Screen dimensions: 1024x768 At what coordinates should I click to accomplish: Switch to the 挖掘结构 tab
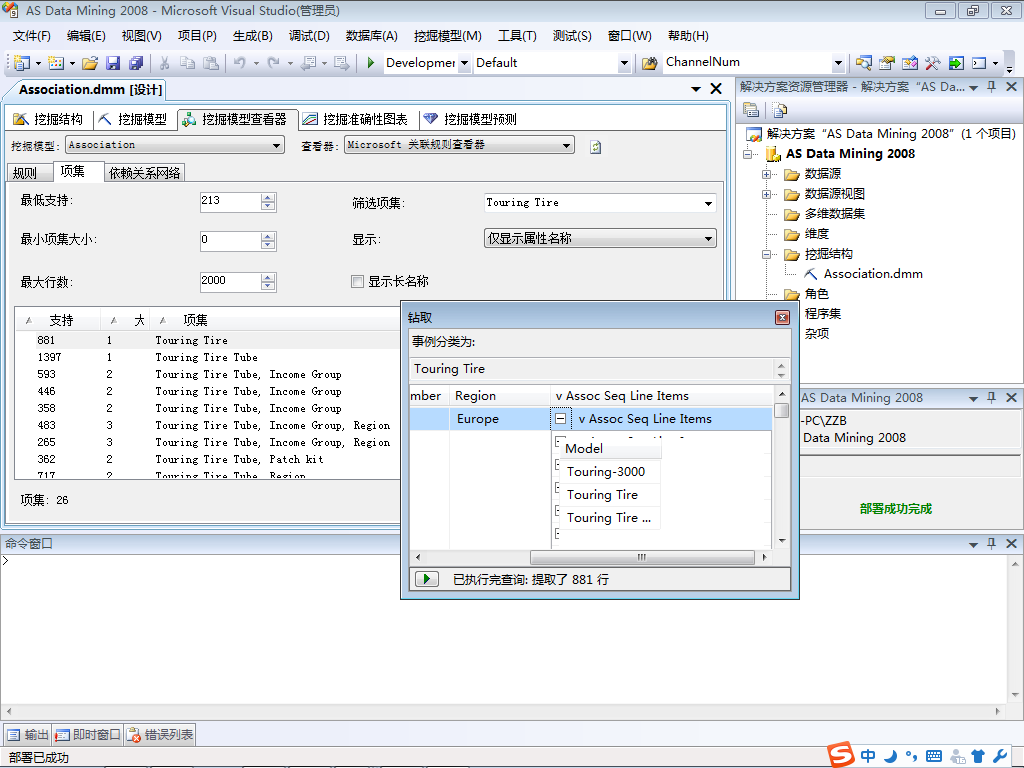(48, 119)
